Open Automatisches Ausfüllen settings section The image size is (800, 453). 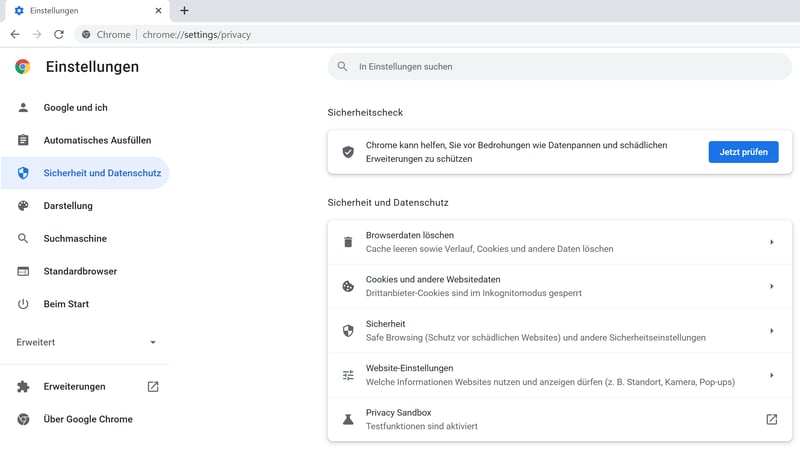coord(97,141)
